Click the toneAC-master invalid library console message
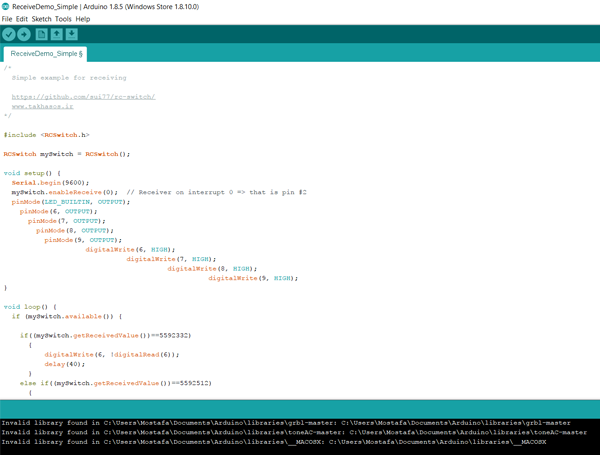The image size is (600, 455). tap(290, 432)
